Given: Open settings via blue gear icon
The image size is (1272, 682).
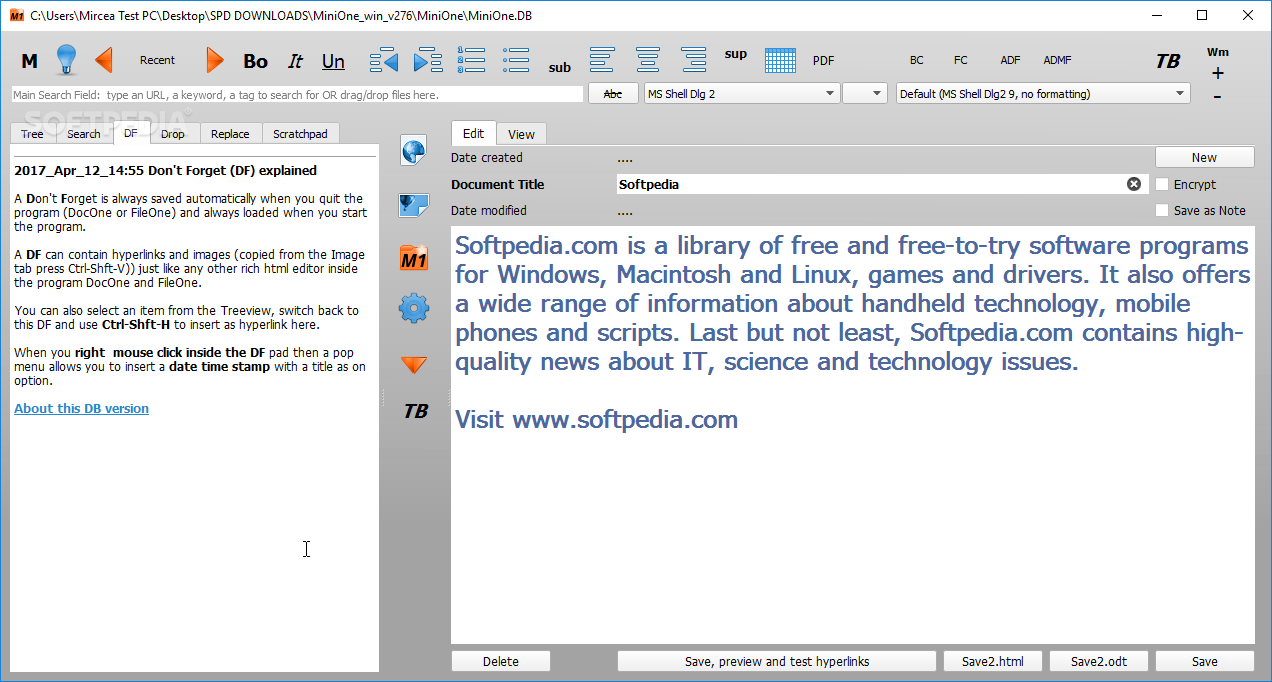Looking at the screenshot, I should (414, 308).
